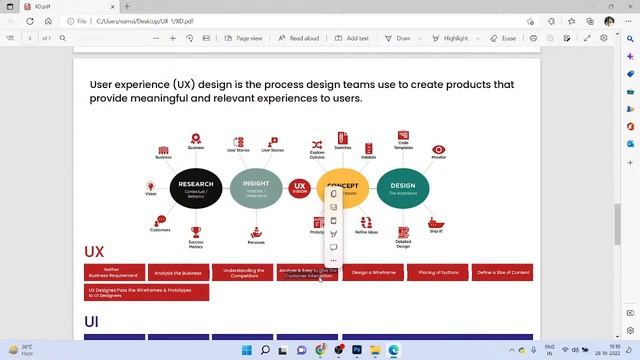
Task: Highlight selection using the floating menu highlighter
Action: click(333, 234)
